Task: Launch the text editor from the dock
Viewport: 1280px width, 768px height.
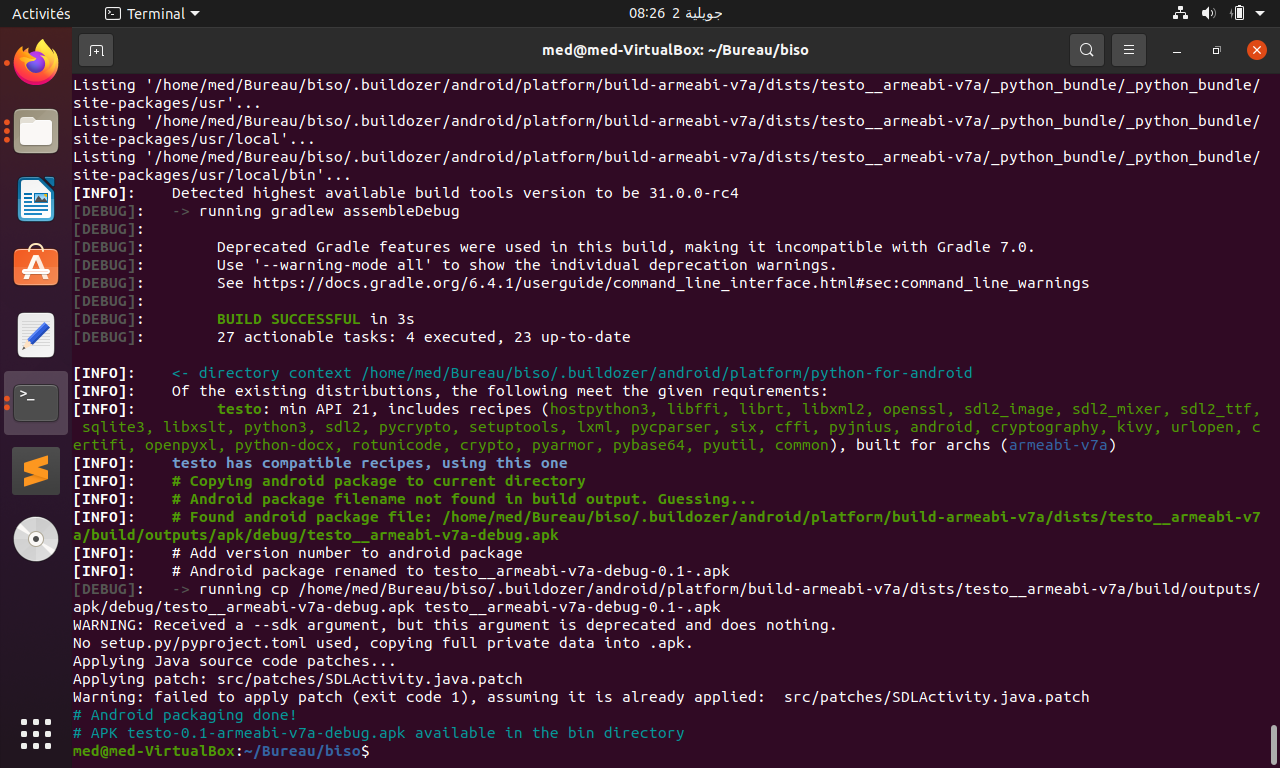Action: [36, 335]
